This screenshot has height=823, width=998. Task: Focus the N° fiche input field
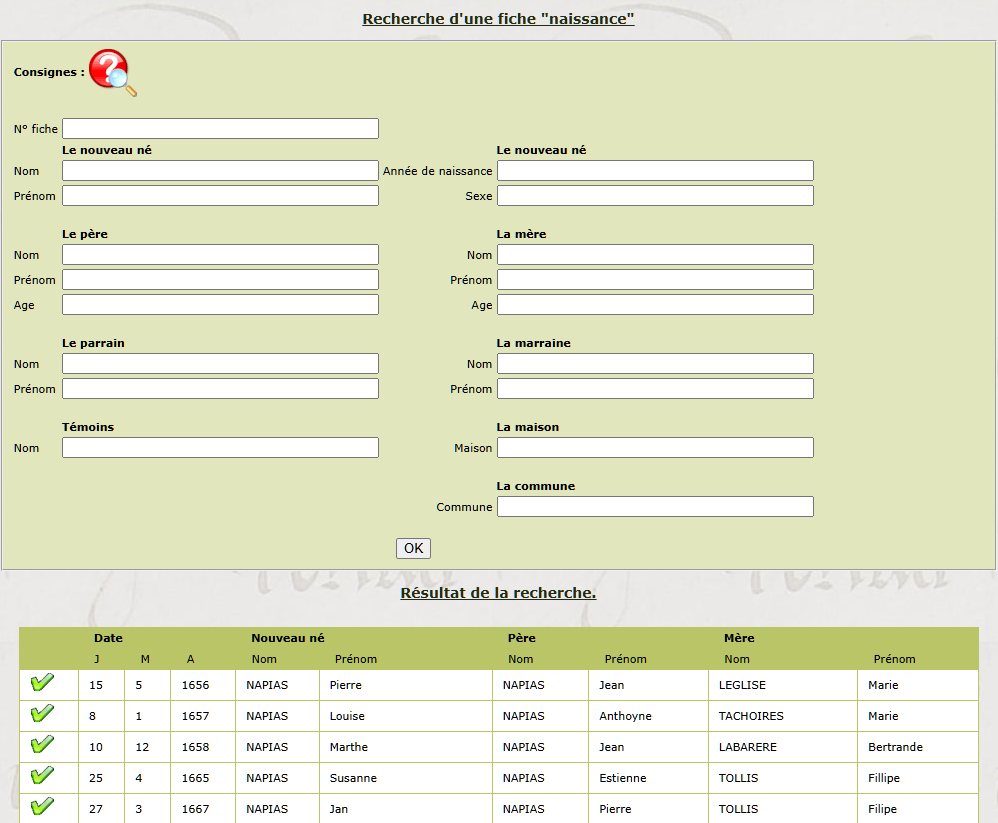pos(220,129)
